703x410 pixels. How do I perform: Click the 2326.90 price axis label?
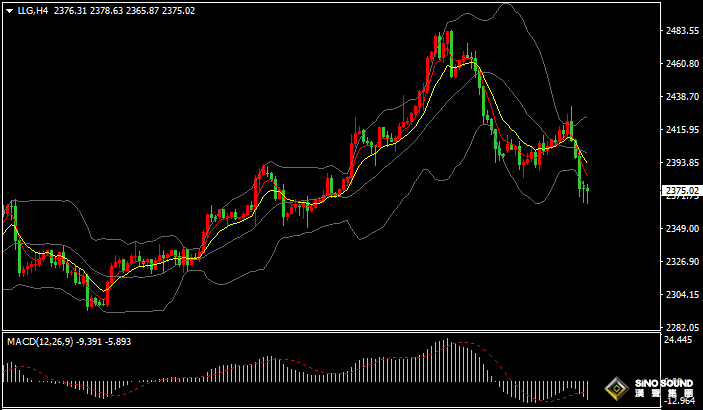(681, 262)
